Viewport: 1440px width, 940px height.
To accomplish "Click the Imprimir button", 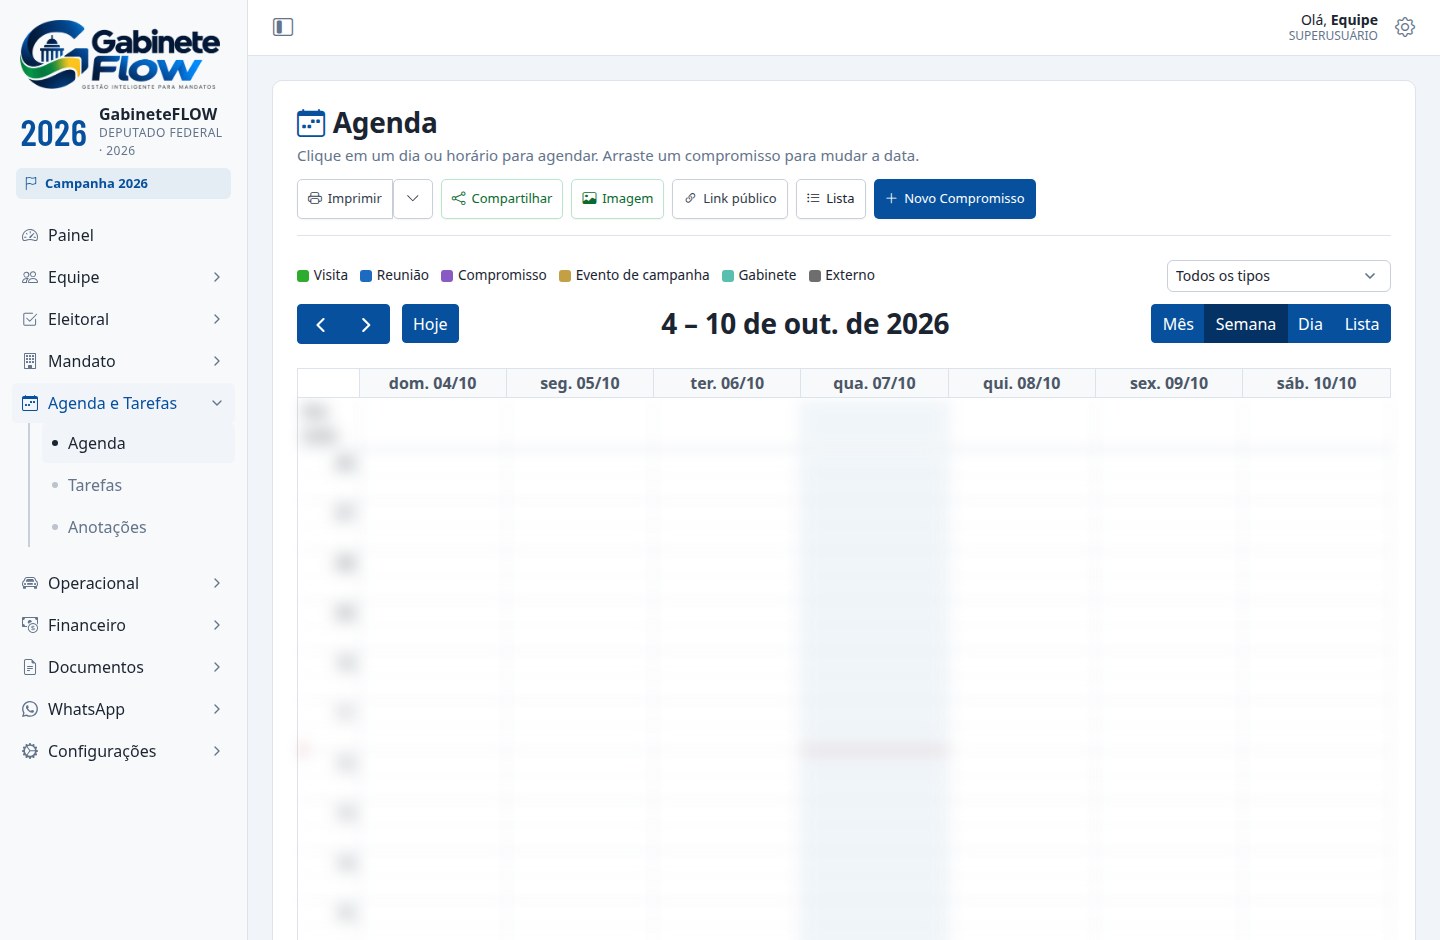I will pos(345,198).
